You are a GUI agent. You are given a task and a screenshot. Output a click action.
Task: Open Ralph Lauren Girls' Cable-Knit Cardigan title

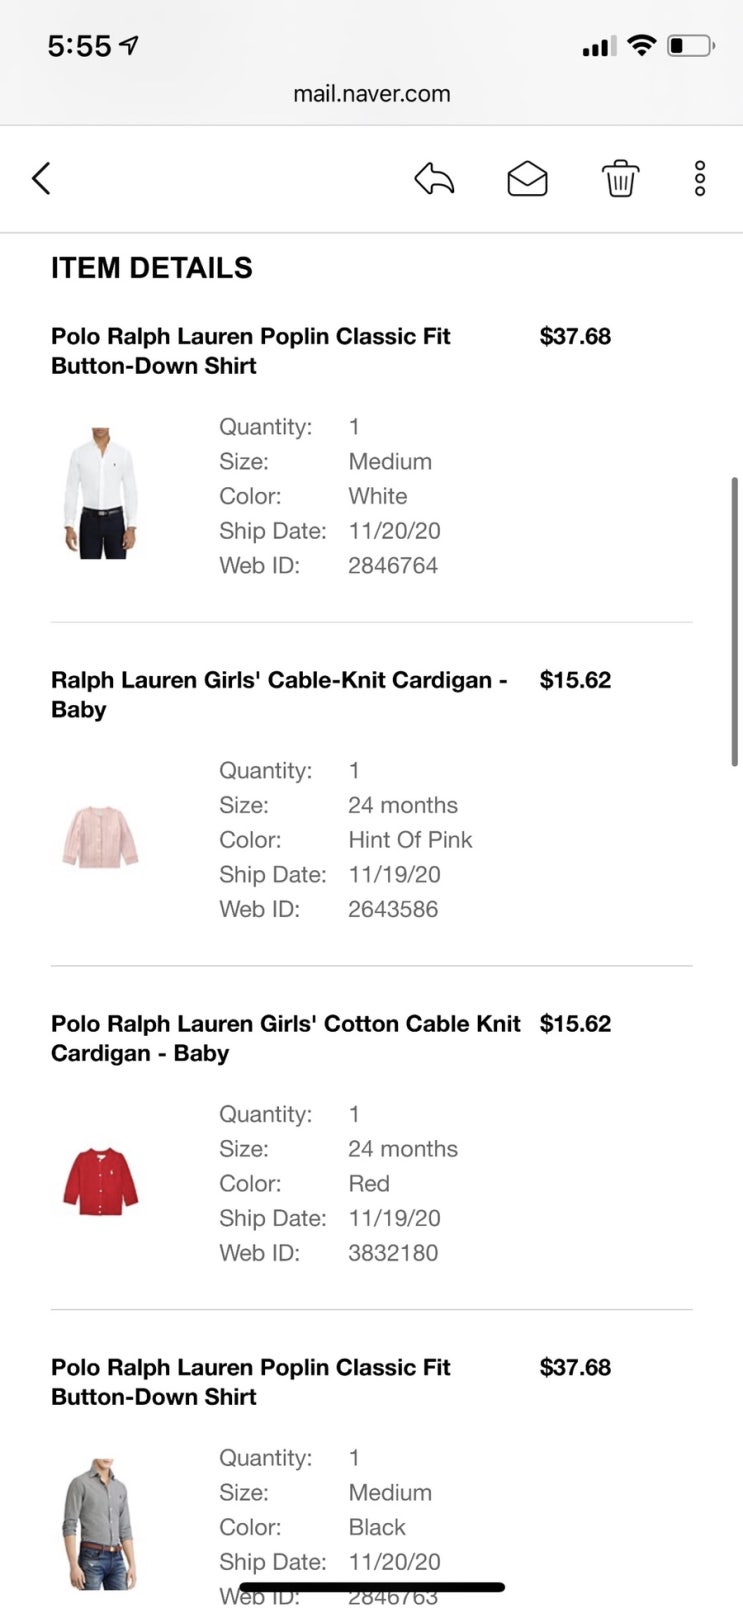[279, 694]
